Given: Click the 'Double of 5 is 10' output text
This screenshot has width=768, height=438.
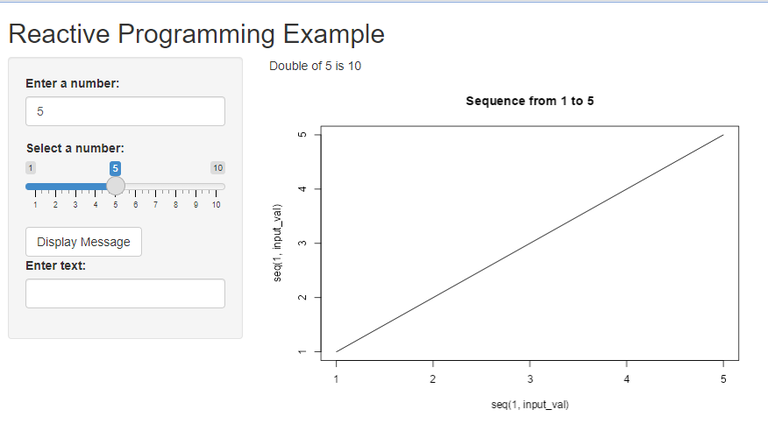Looking at the screenshot, I should click(x=315, y=66).
